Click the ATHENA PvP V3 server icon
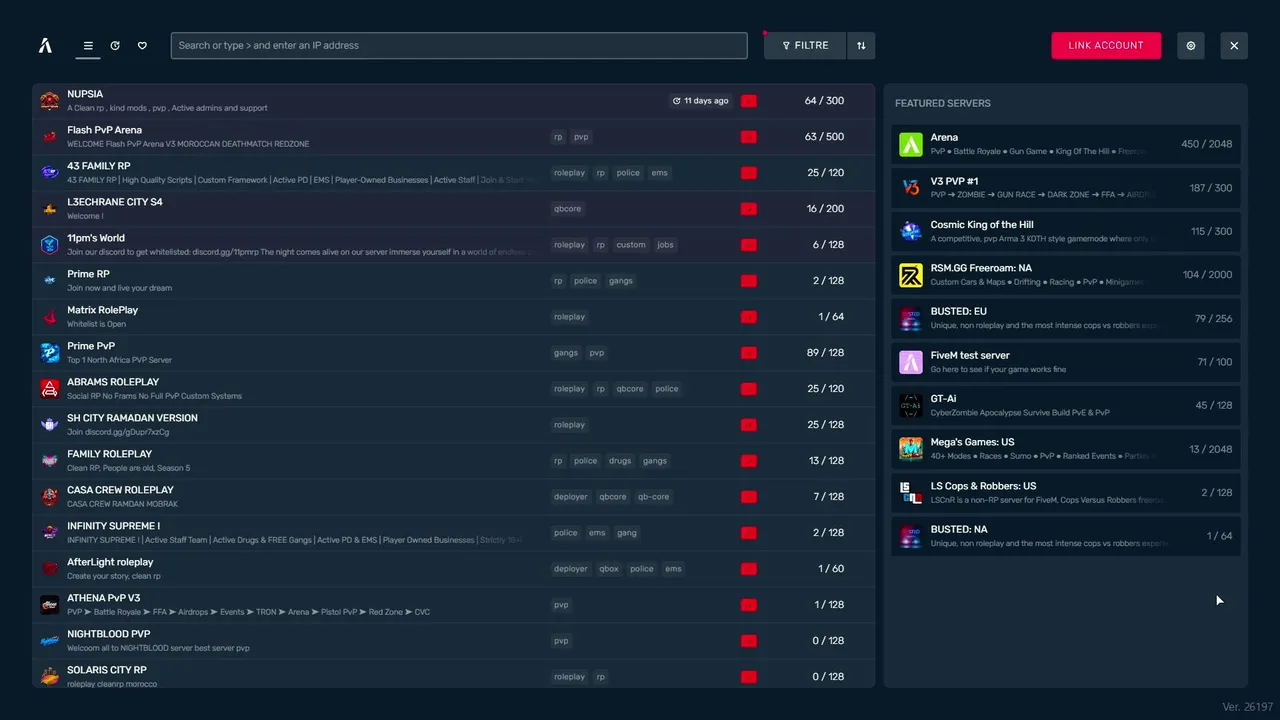 [x=50, y=605]
